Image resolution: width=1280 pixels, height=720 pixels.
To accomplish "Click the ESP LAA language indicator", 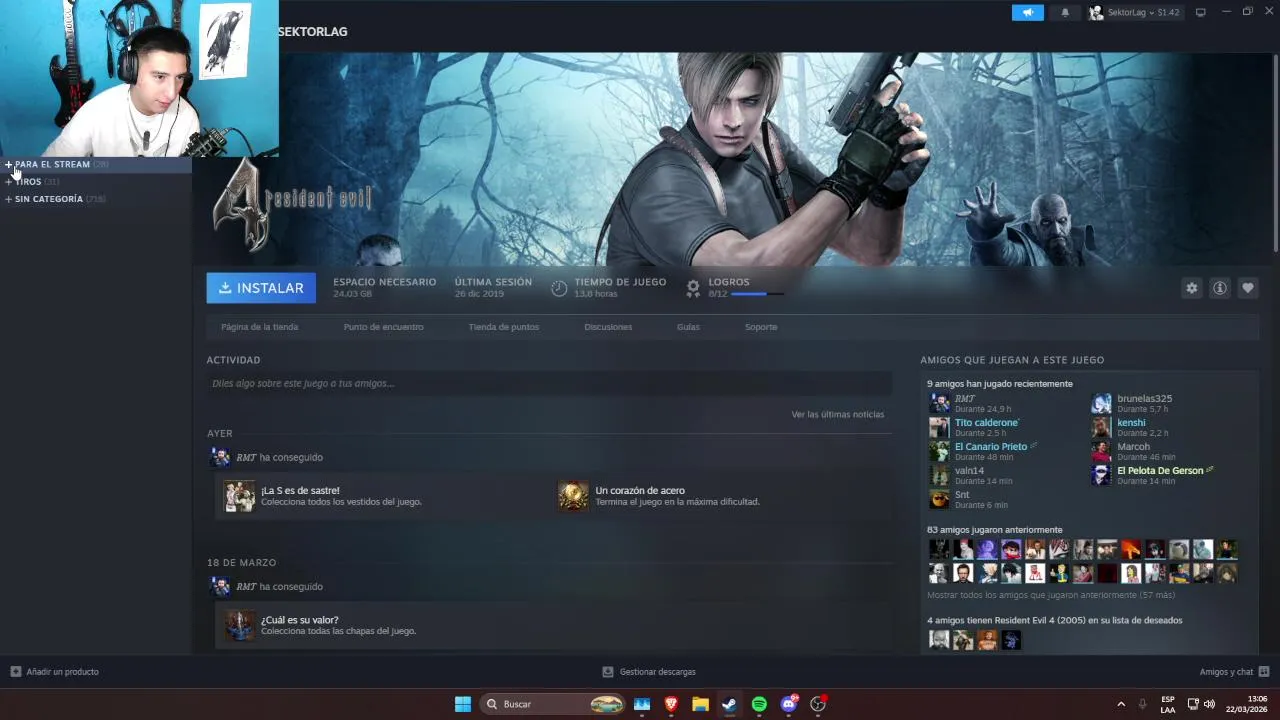I will [1168, 704].
